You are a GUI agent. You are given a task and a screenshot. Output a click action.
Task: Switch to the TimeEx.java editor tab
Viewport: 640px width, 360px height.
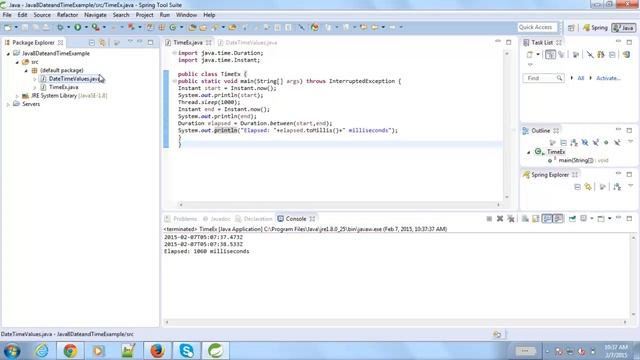pyautogui.click(x=187, y=42)
